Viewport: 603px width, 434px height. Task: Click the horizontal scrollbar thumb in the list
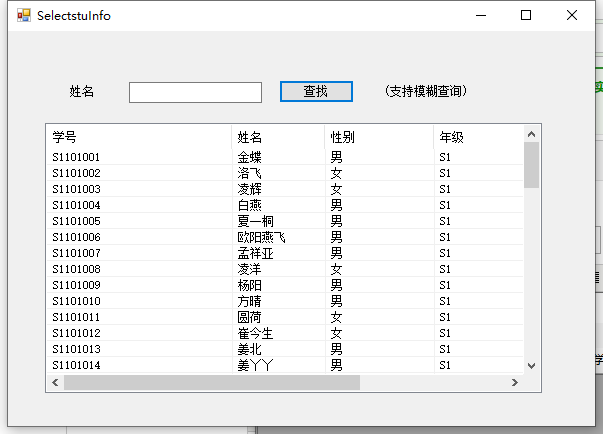pos(212,382)
